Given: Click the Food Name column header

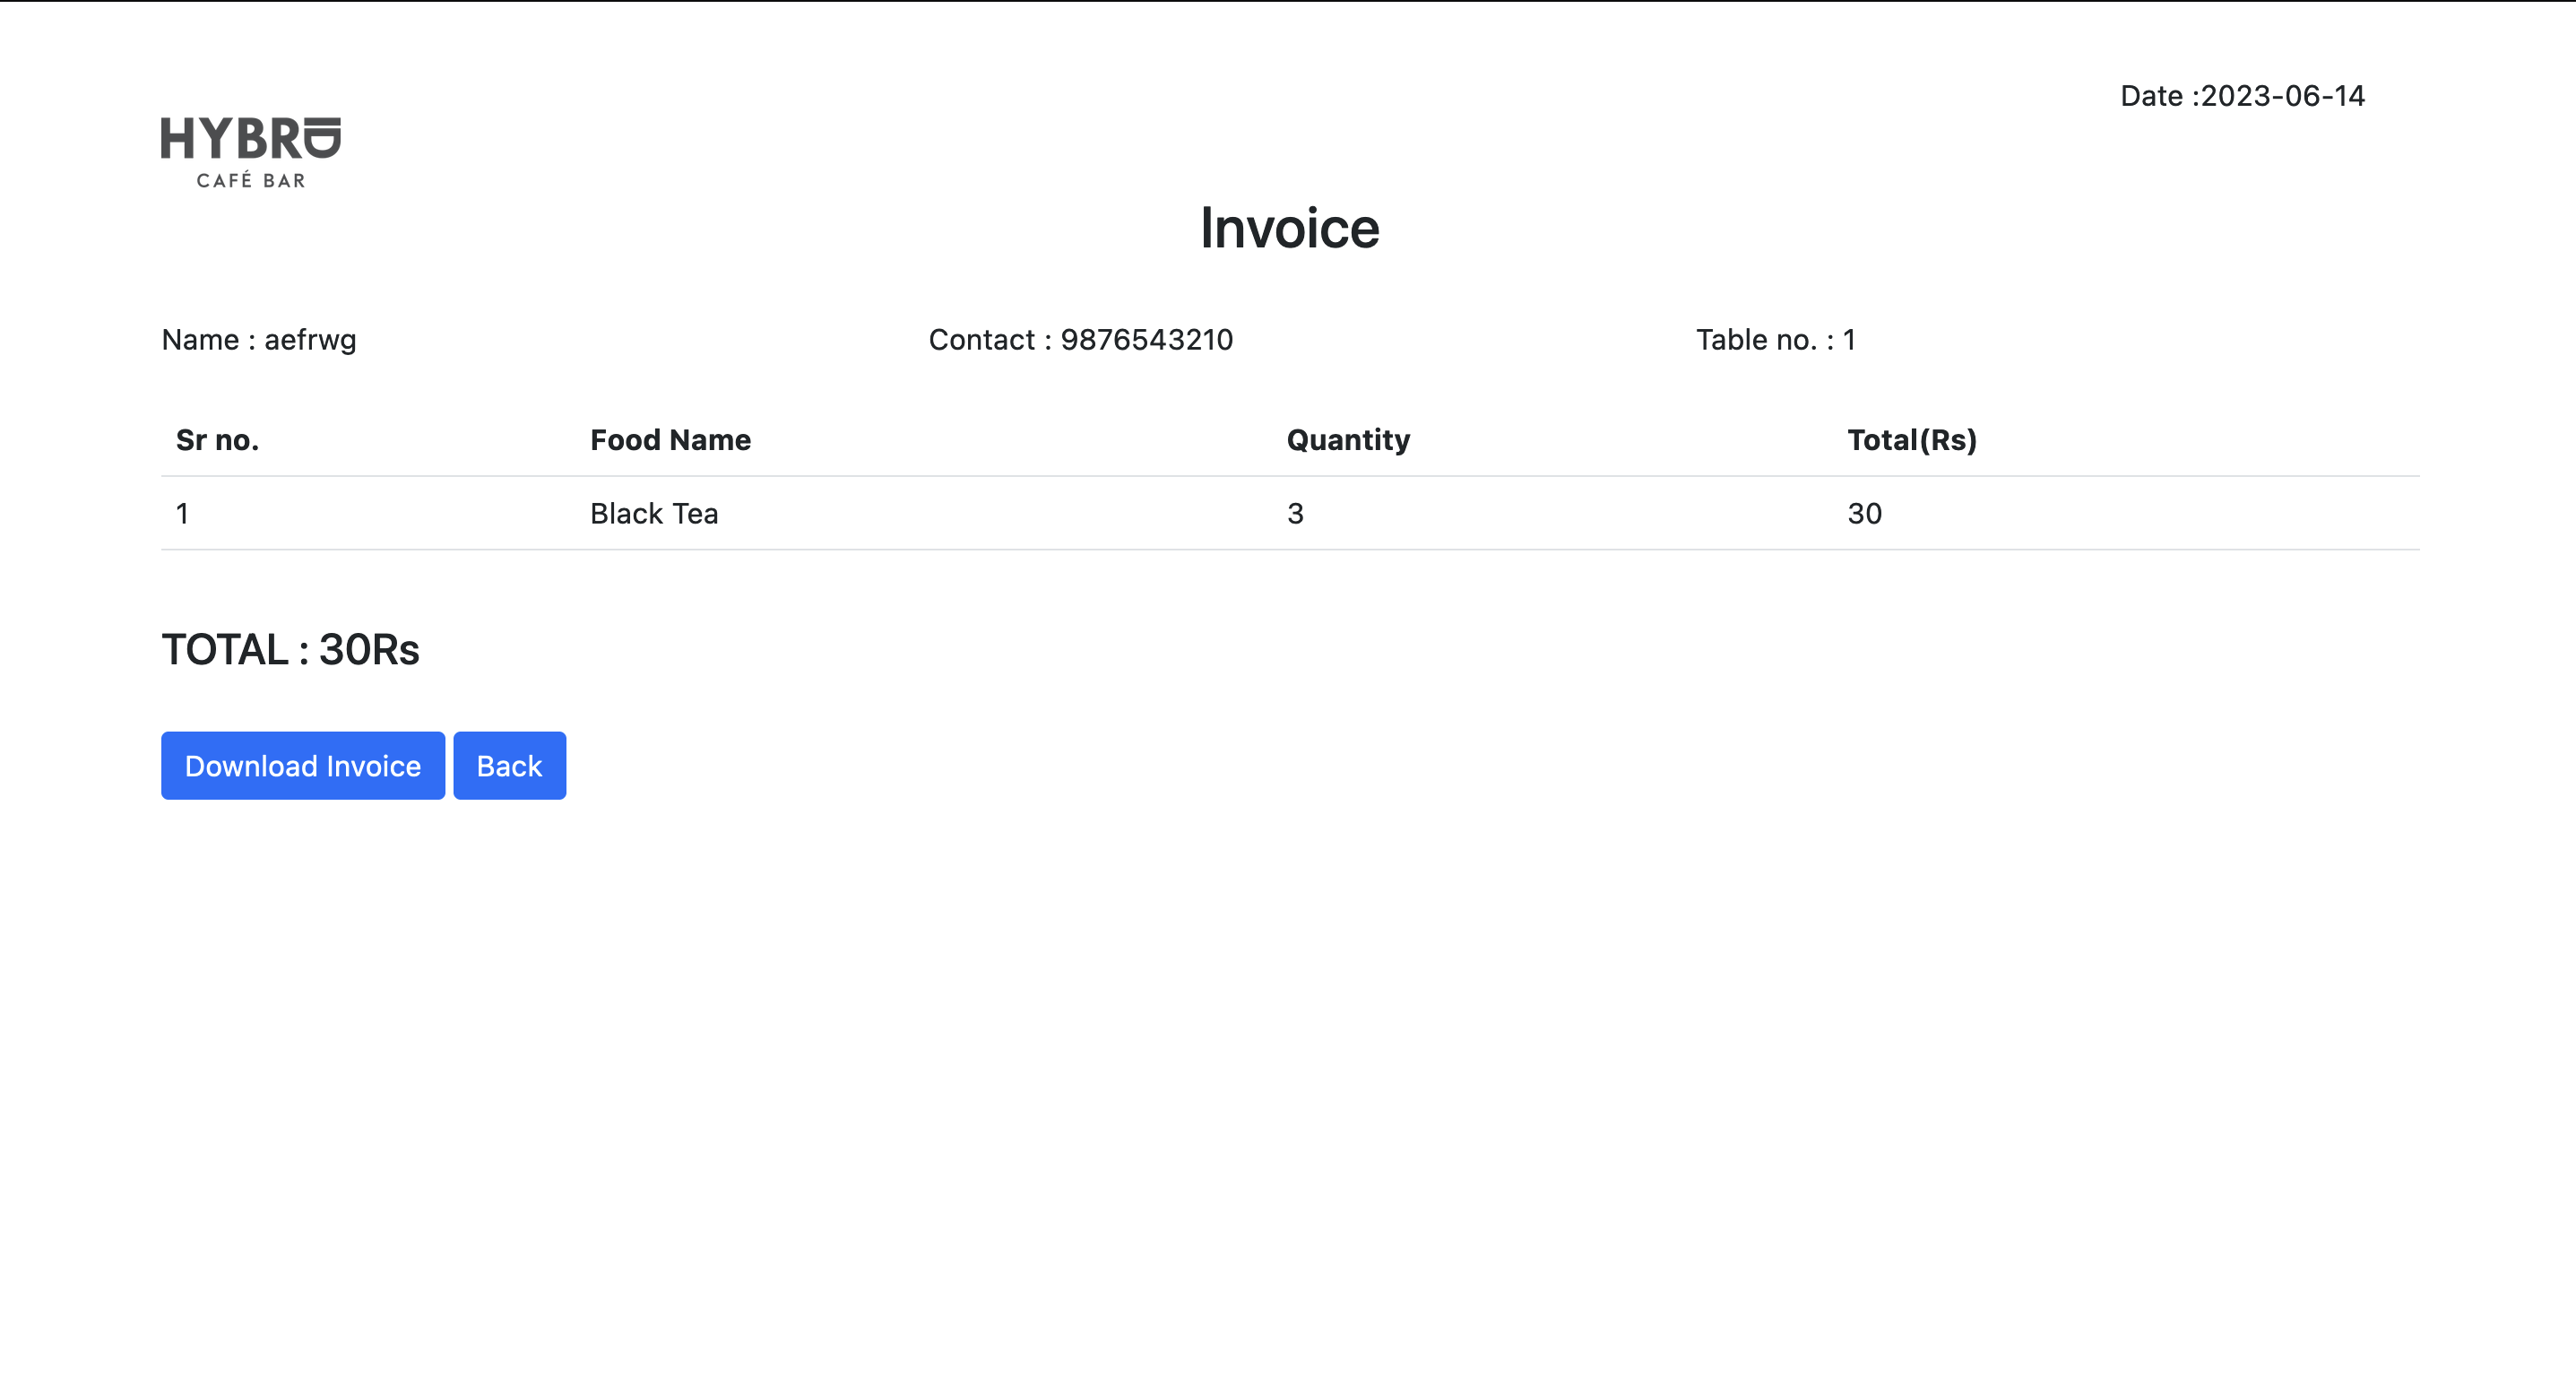Looking at the screenshot, I should 670,439.
